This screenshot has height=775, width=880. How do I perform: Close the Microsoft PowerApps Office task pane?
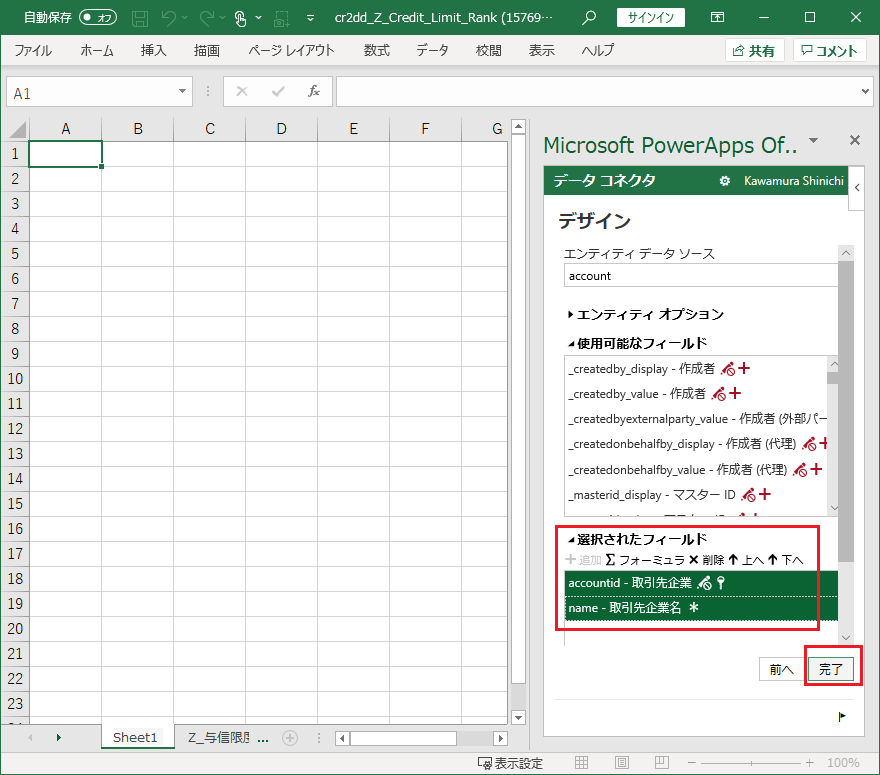click(x=855, y=140)
